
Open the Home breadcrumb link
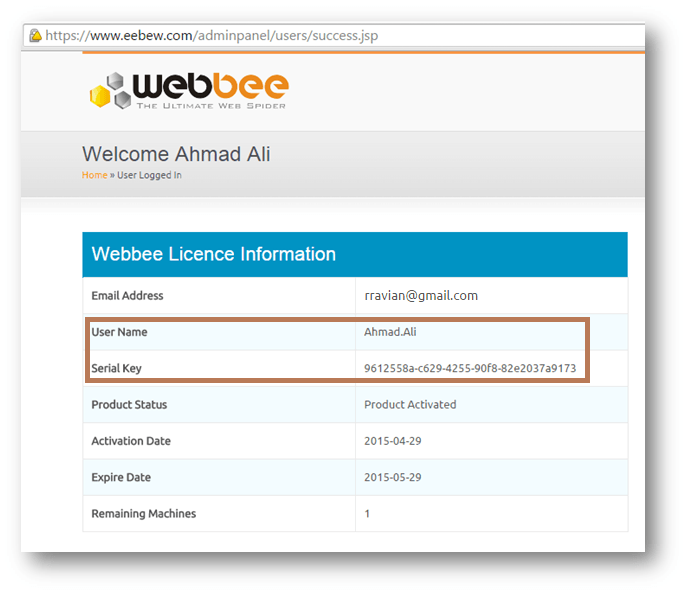(x=94, y=175)
